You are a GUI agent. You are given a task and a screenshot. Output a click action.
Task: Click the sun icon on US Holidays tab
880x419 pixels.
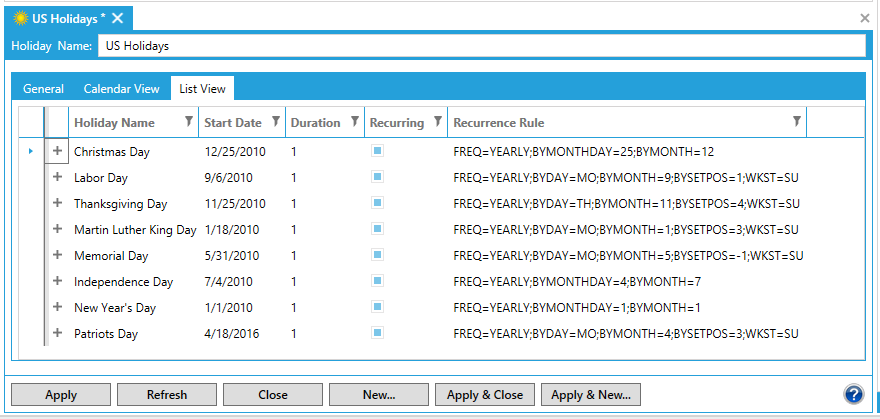[20, 18]
